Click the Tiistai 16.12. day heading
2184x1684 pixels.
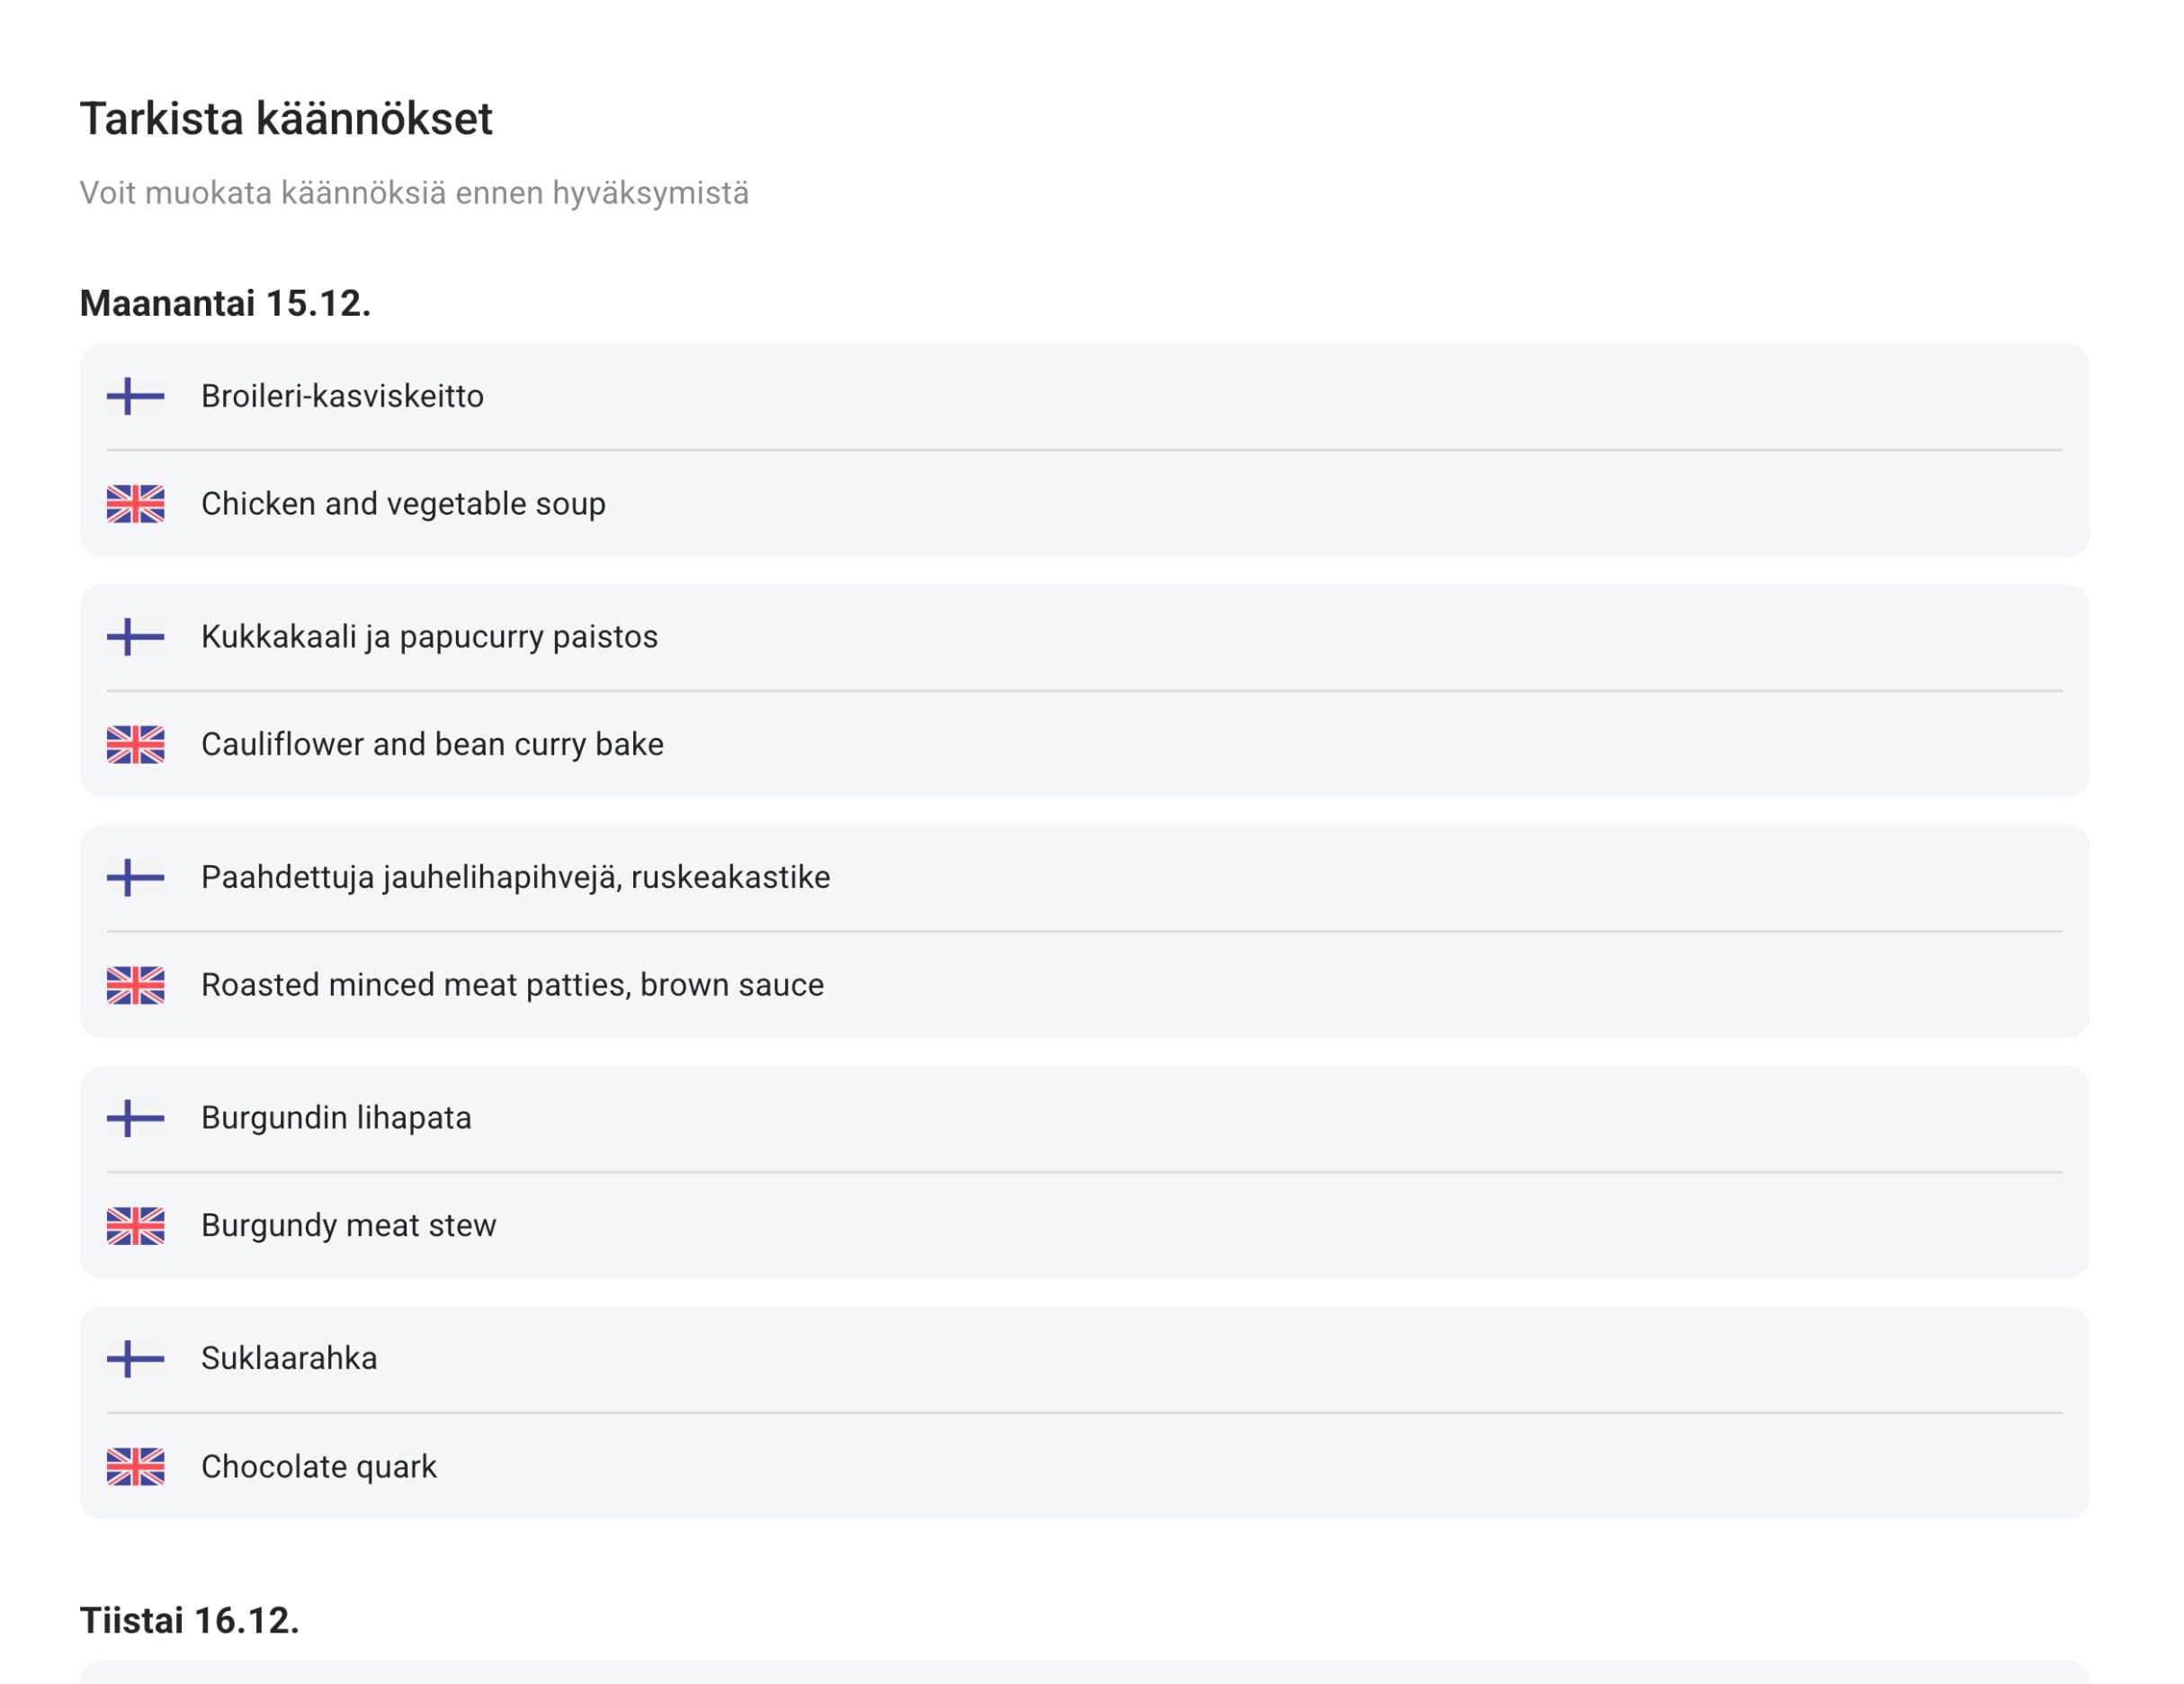(189, 1620)
